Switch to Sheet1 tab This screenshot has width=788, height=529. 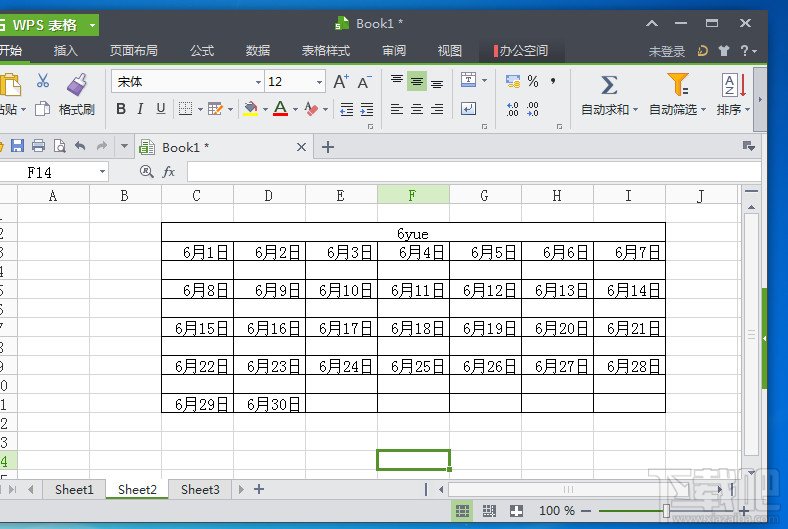tap(74, 489)
